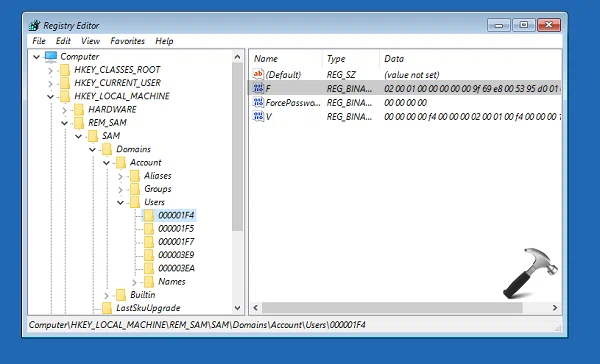Click the HKEY_LOCAL_MACHINE folder icon

pos(65,96)
